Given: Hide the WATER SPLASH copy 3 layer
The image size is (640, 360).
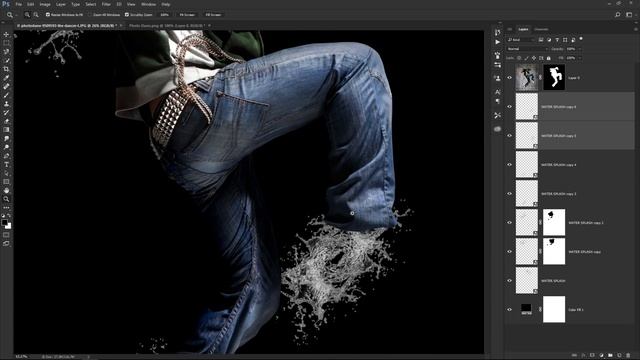Looking at the screenshot, I should coord(509,193).
